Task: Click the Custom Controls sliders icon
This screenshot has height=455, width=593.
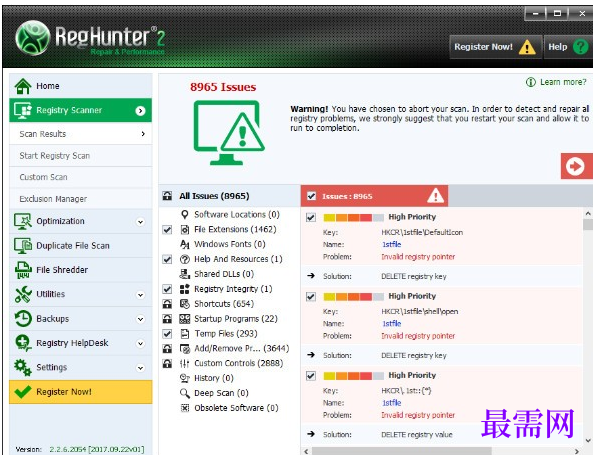Action: [x=185, y=363]
